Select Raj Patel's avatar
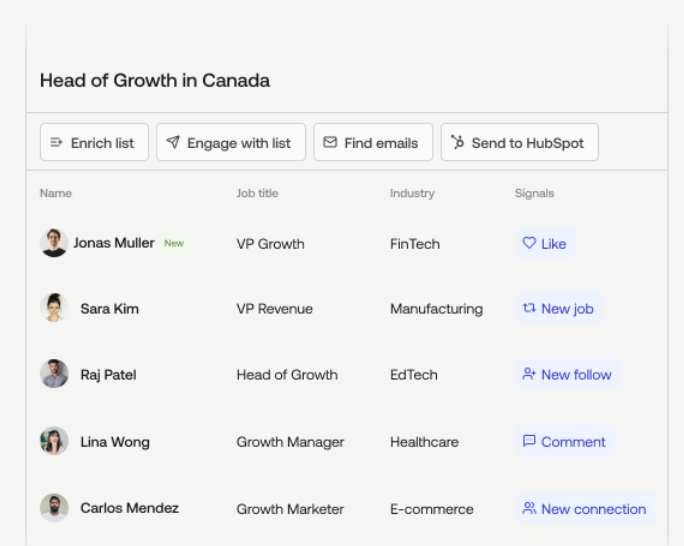Viewport: 684px width, 546px height. pyautogui.click(x=54, y=374)
